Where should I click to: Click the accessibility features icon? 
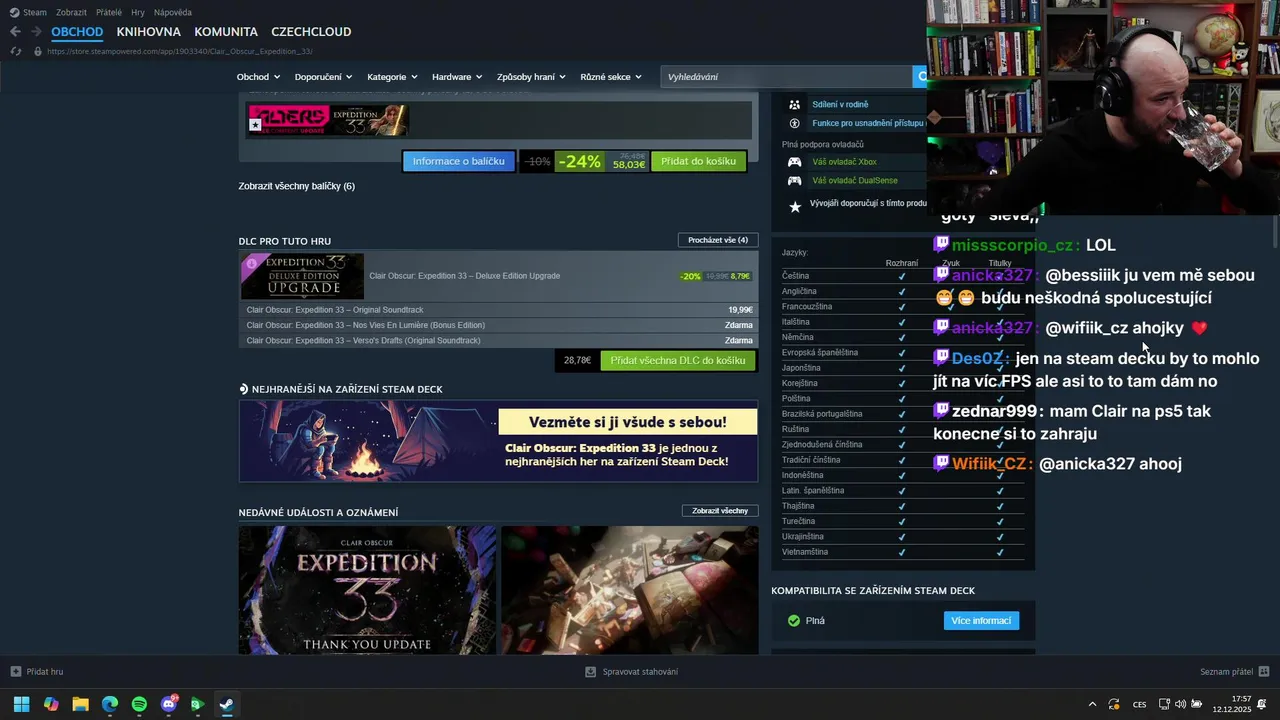pyautogui.click(x=795, y=123)
